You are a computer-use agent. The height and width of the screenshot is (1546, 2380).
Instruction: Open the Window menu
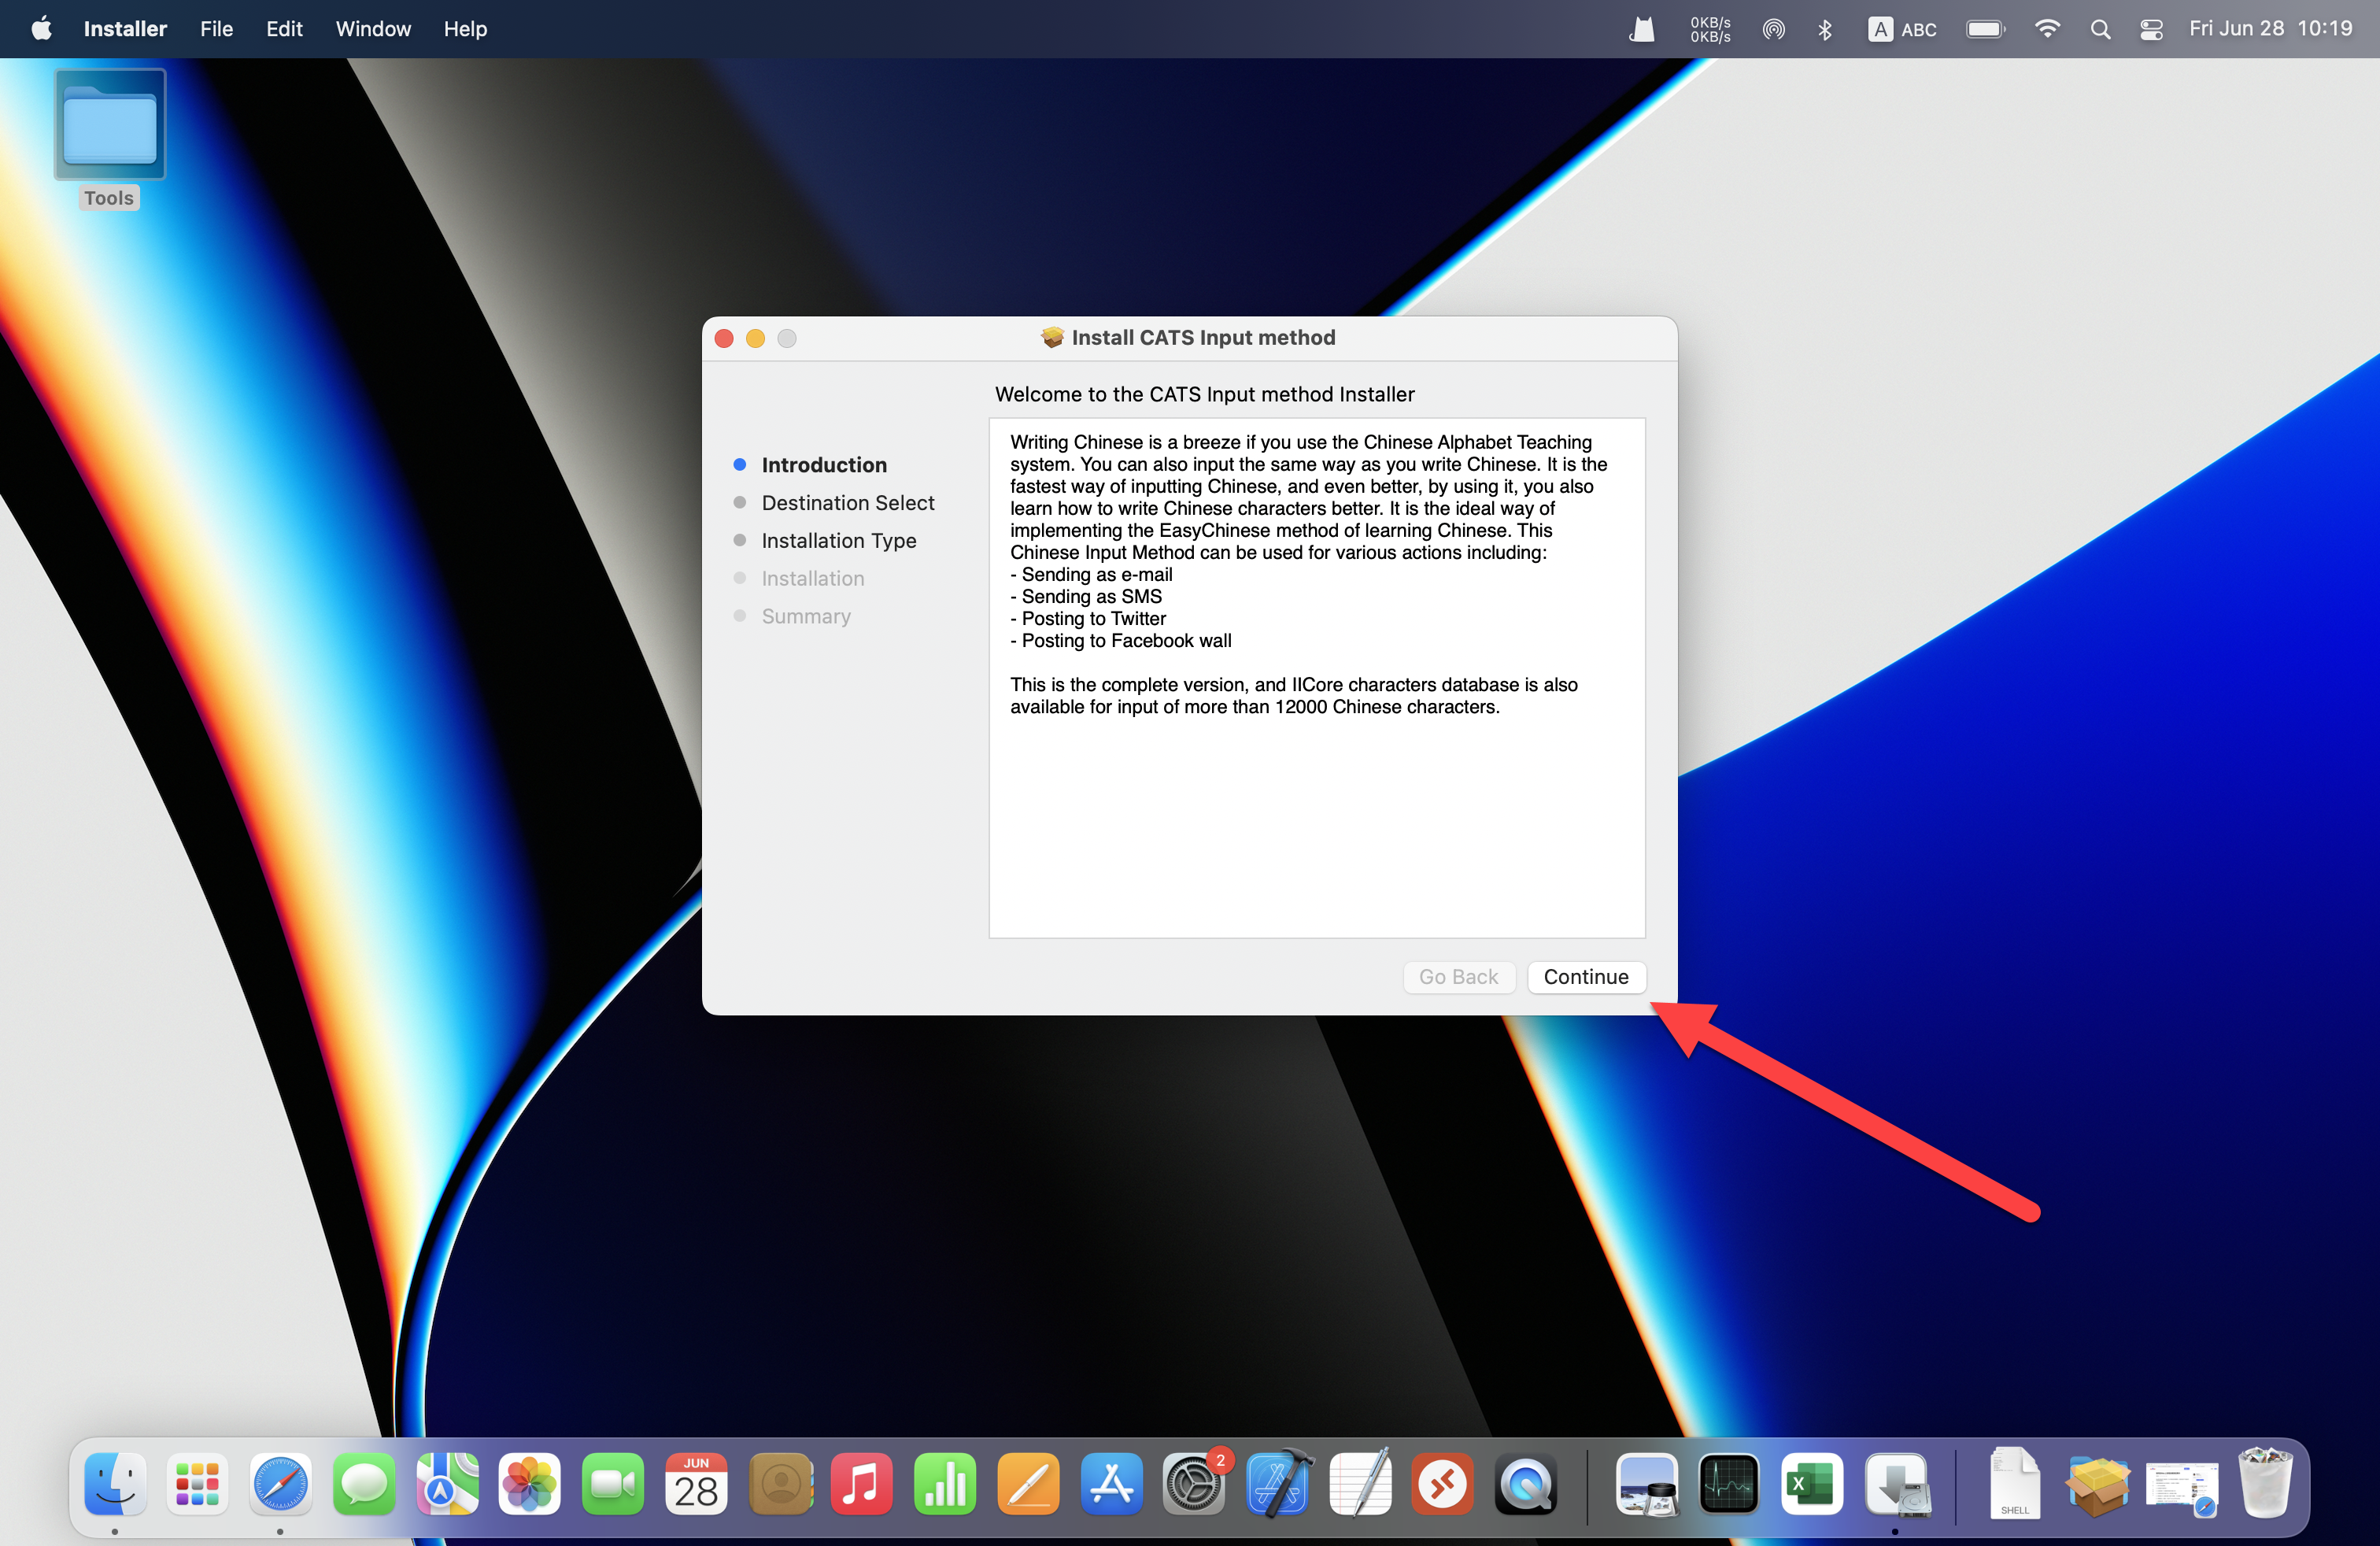pos(373,29)
